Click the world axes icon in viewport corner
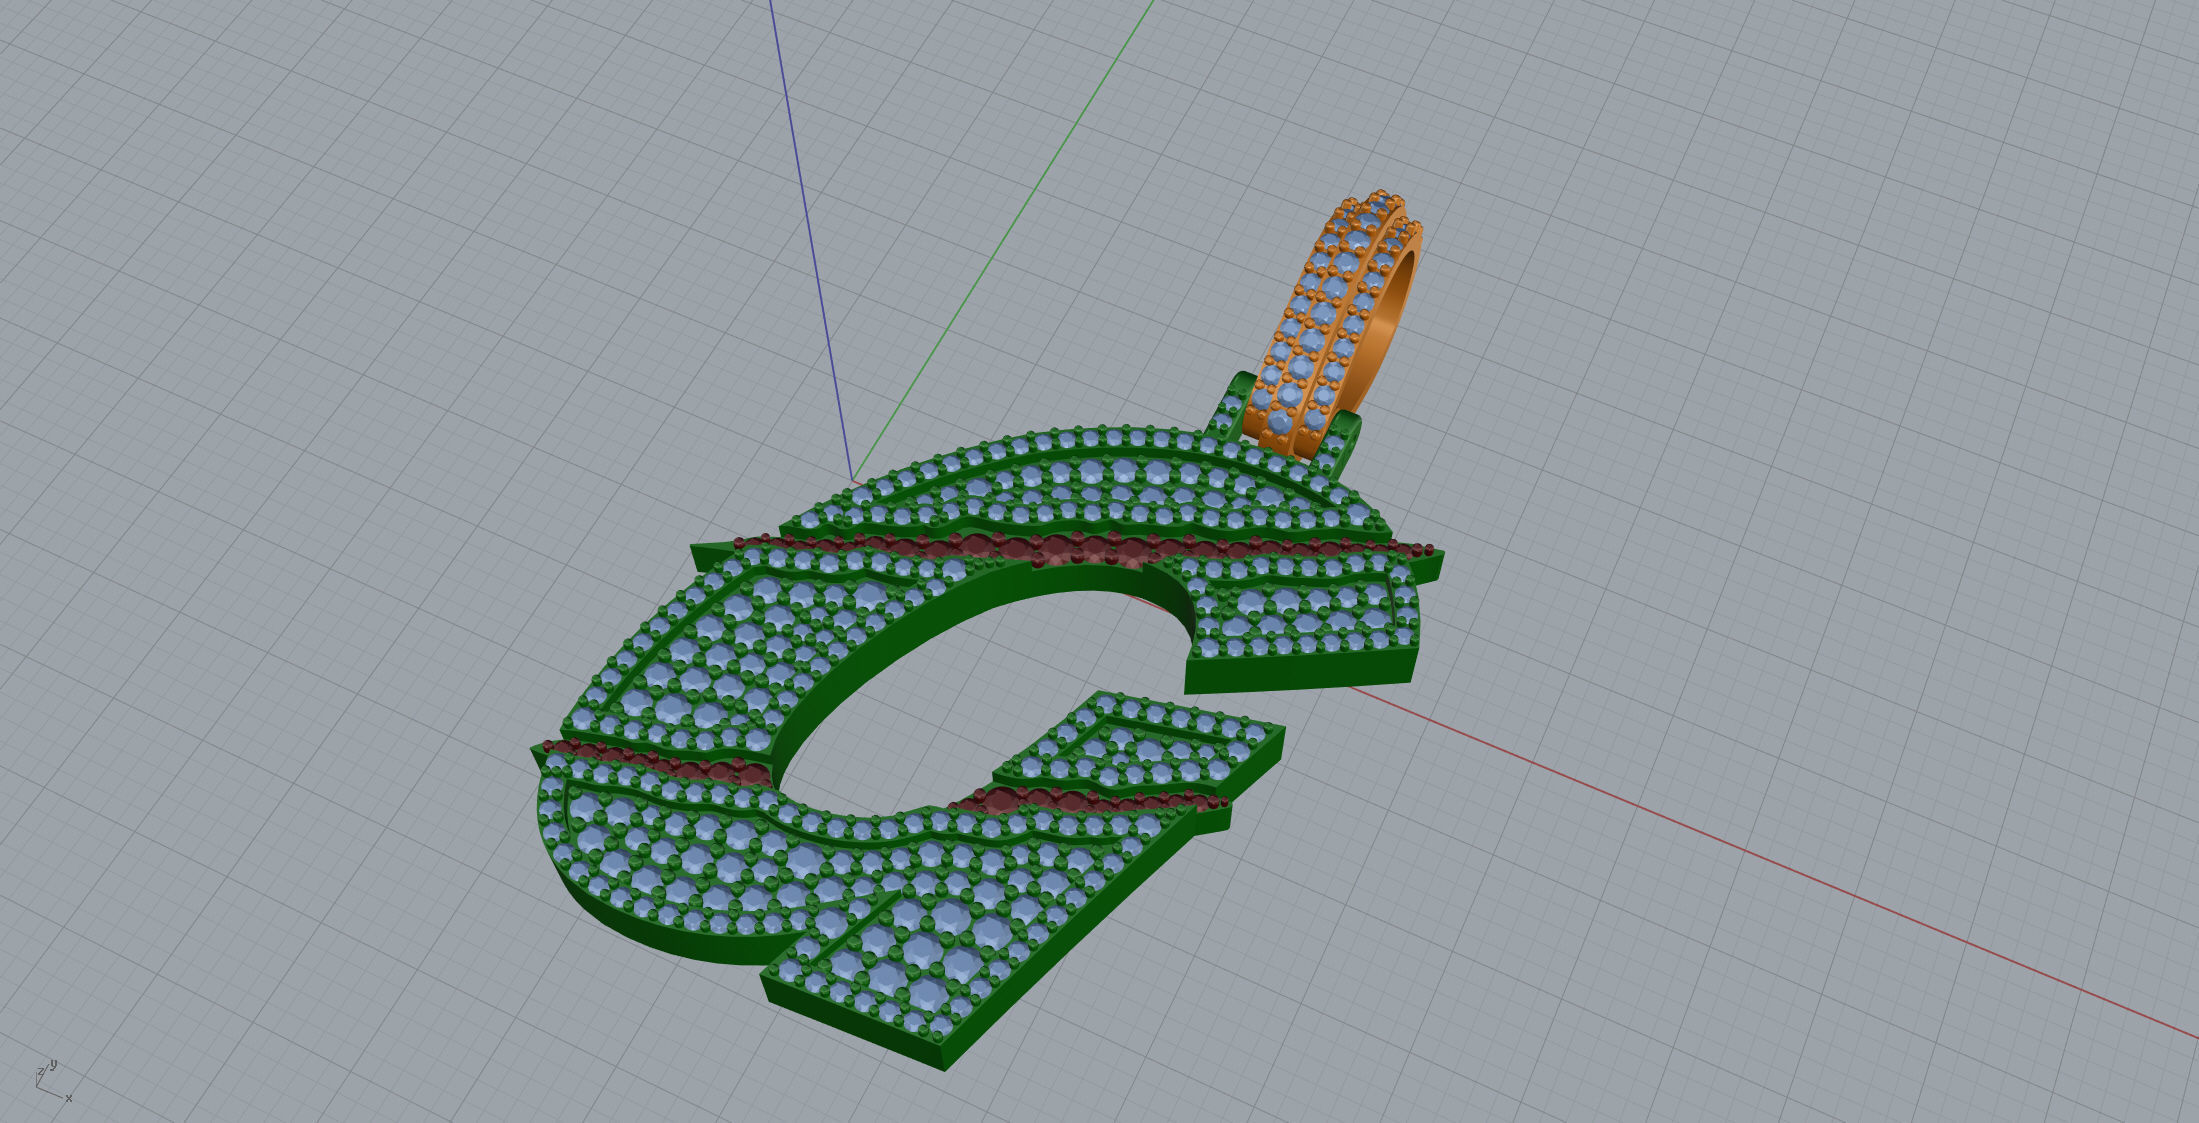The height and width of the screenshot is (1123, 2199). click(54, 1080)
